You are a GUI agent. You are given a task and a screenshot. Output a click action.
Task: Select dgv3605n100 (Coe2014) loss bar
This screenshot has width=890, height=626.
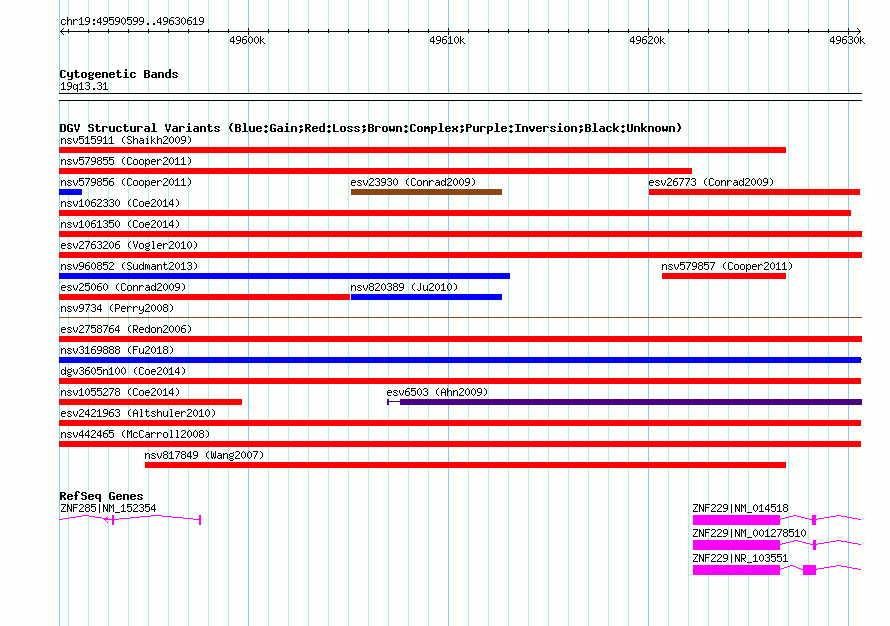coord(460,381)
